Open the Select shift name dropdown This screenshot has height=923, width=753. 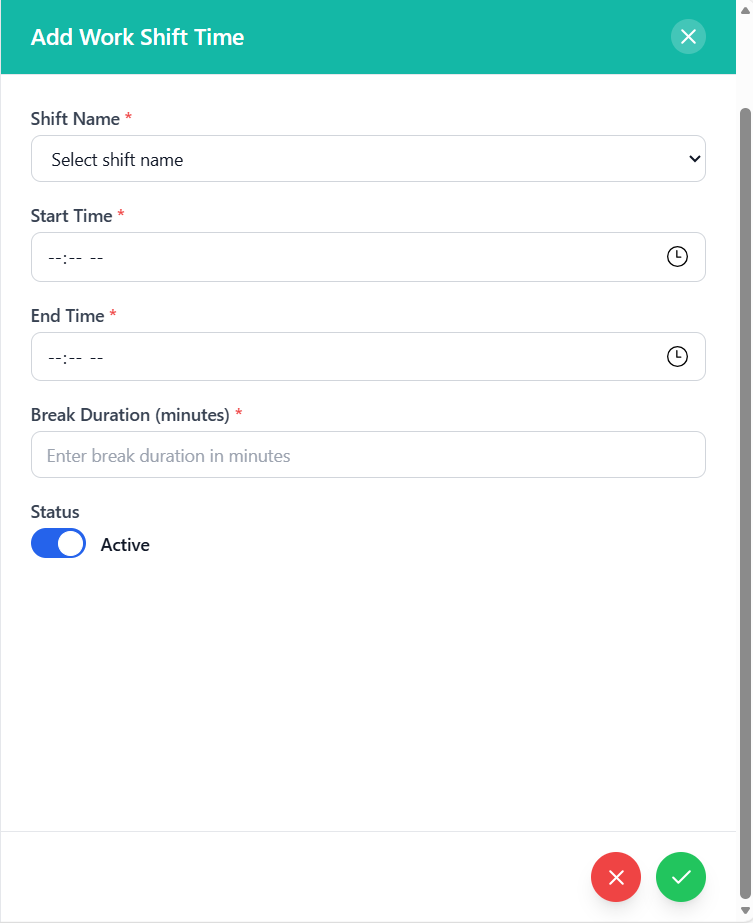coord(368,159)
